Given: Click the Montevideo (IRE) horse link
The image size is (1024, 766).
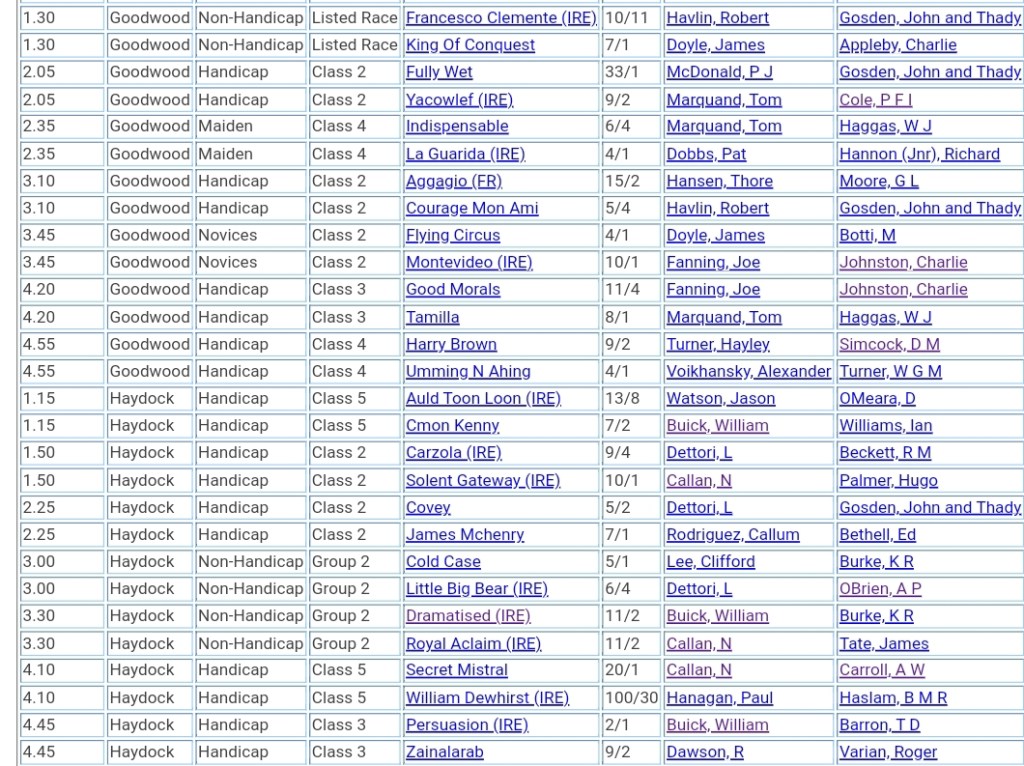Looking at the screenshot, I should click(468, 263).
